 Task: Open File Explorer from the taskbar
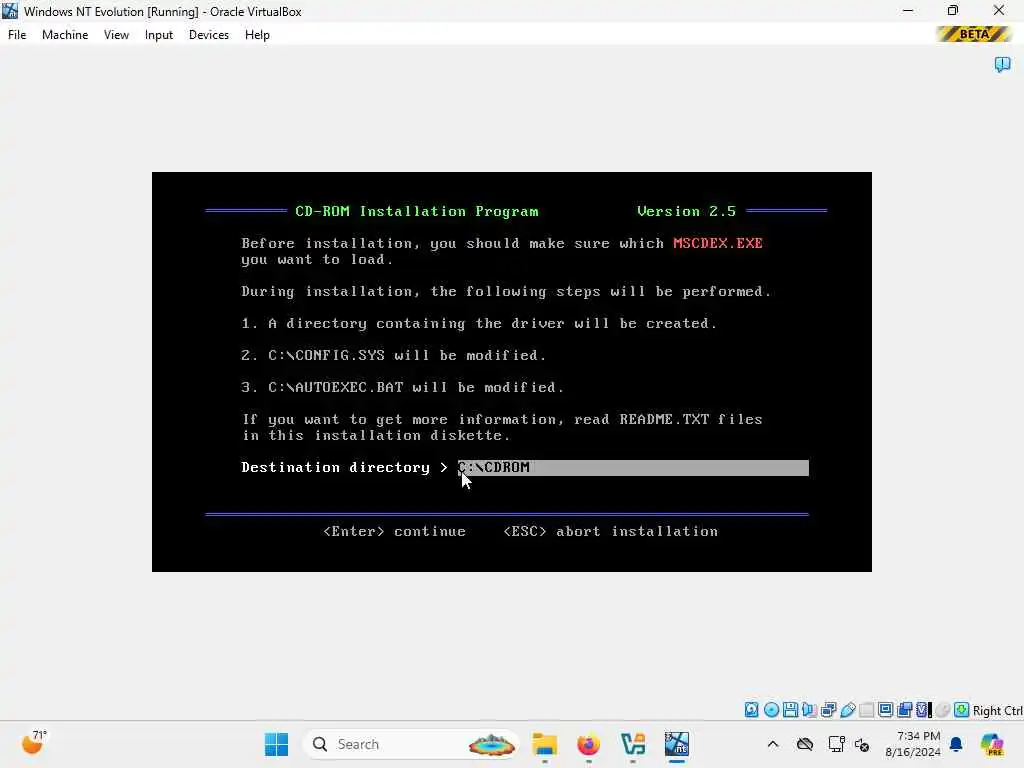(545, 744)
